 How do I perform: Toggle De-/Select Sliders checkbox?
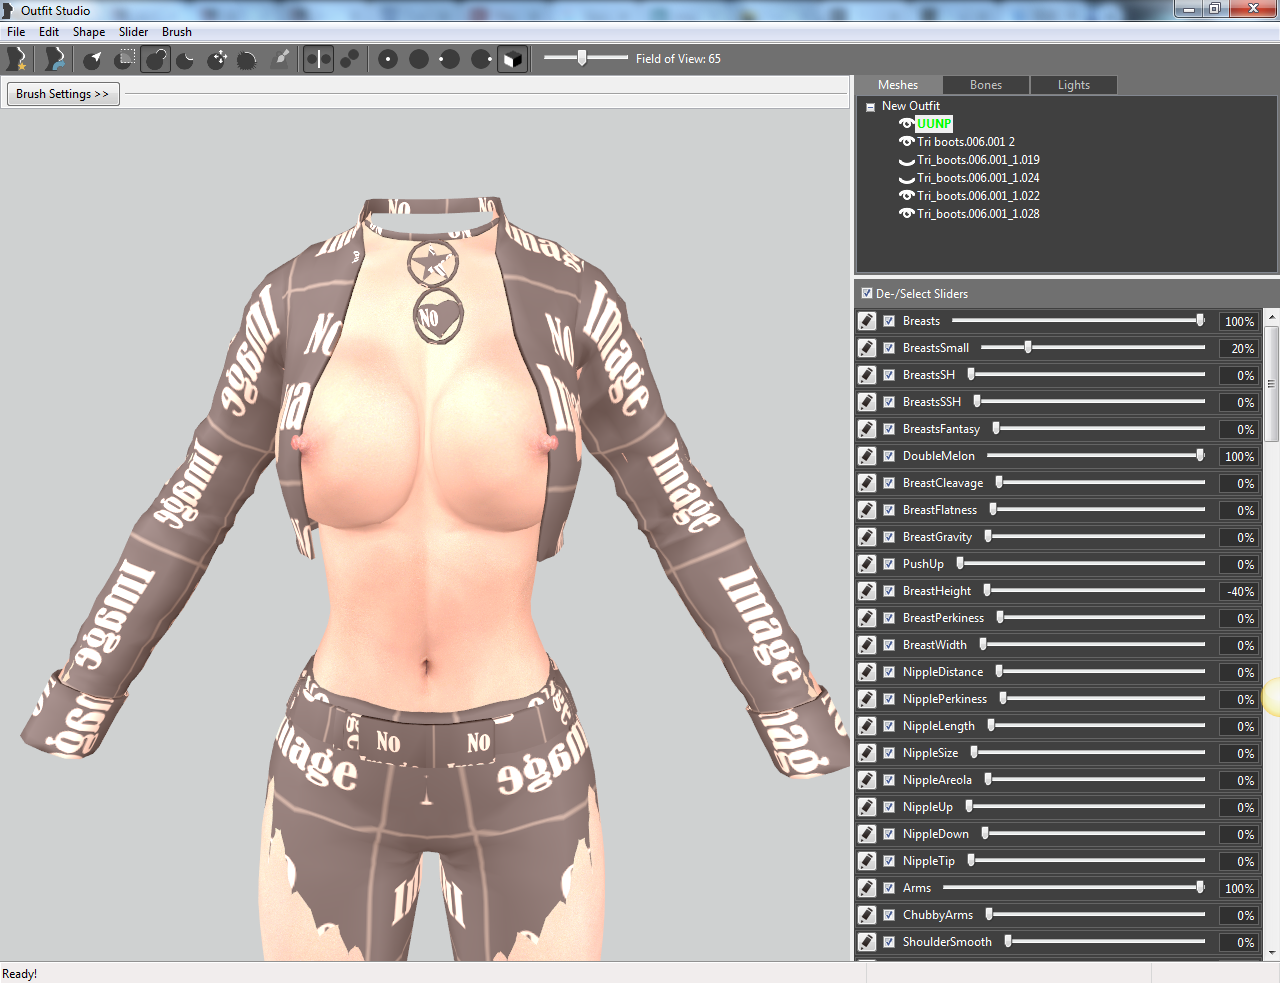(x=867, y=294)
